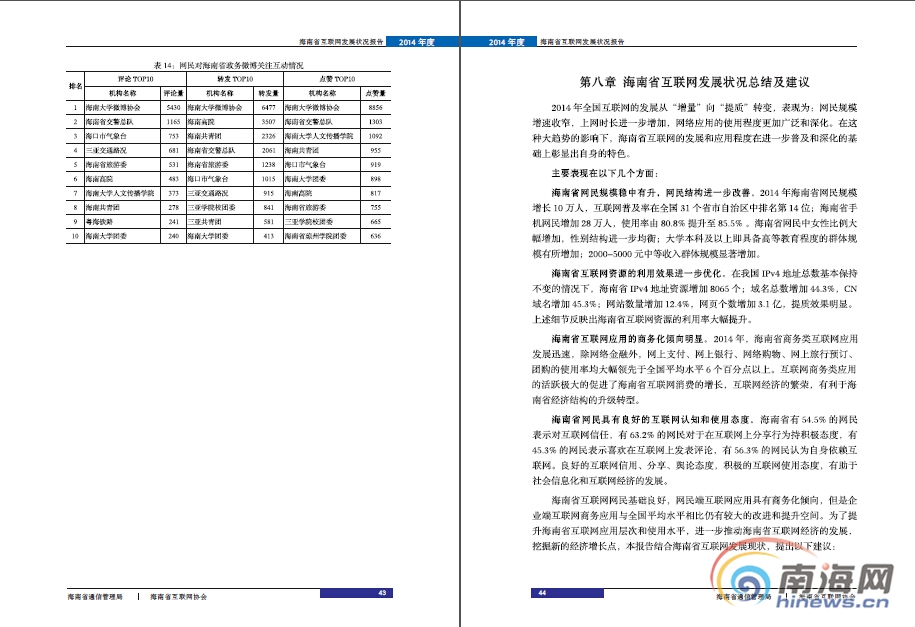
Task: Click 海南省琼州学院团委 in rank 10 row
Action: (x=316, y=237)
